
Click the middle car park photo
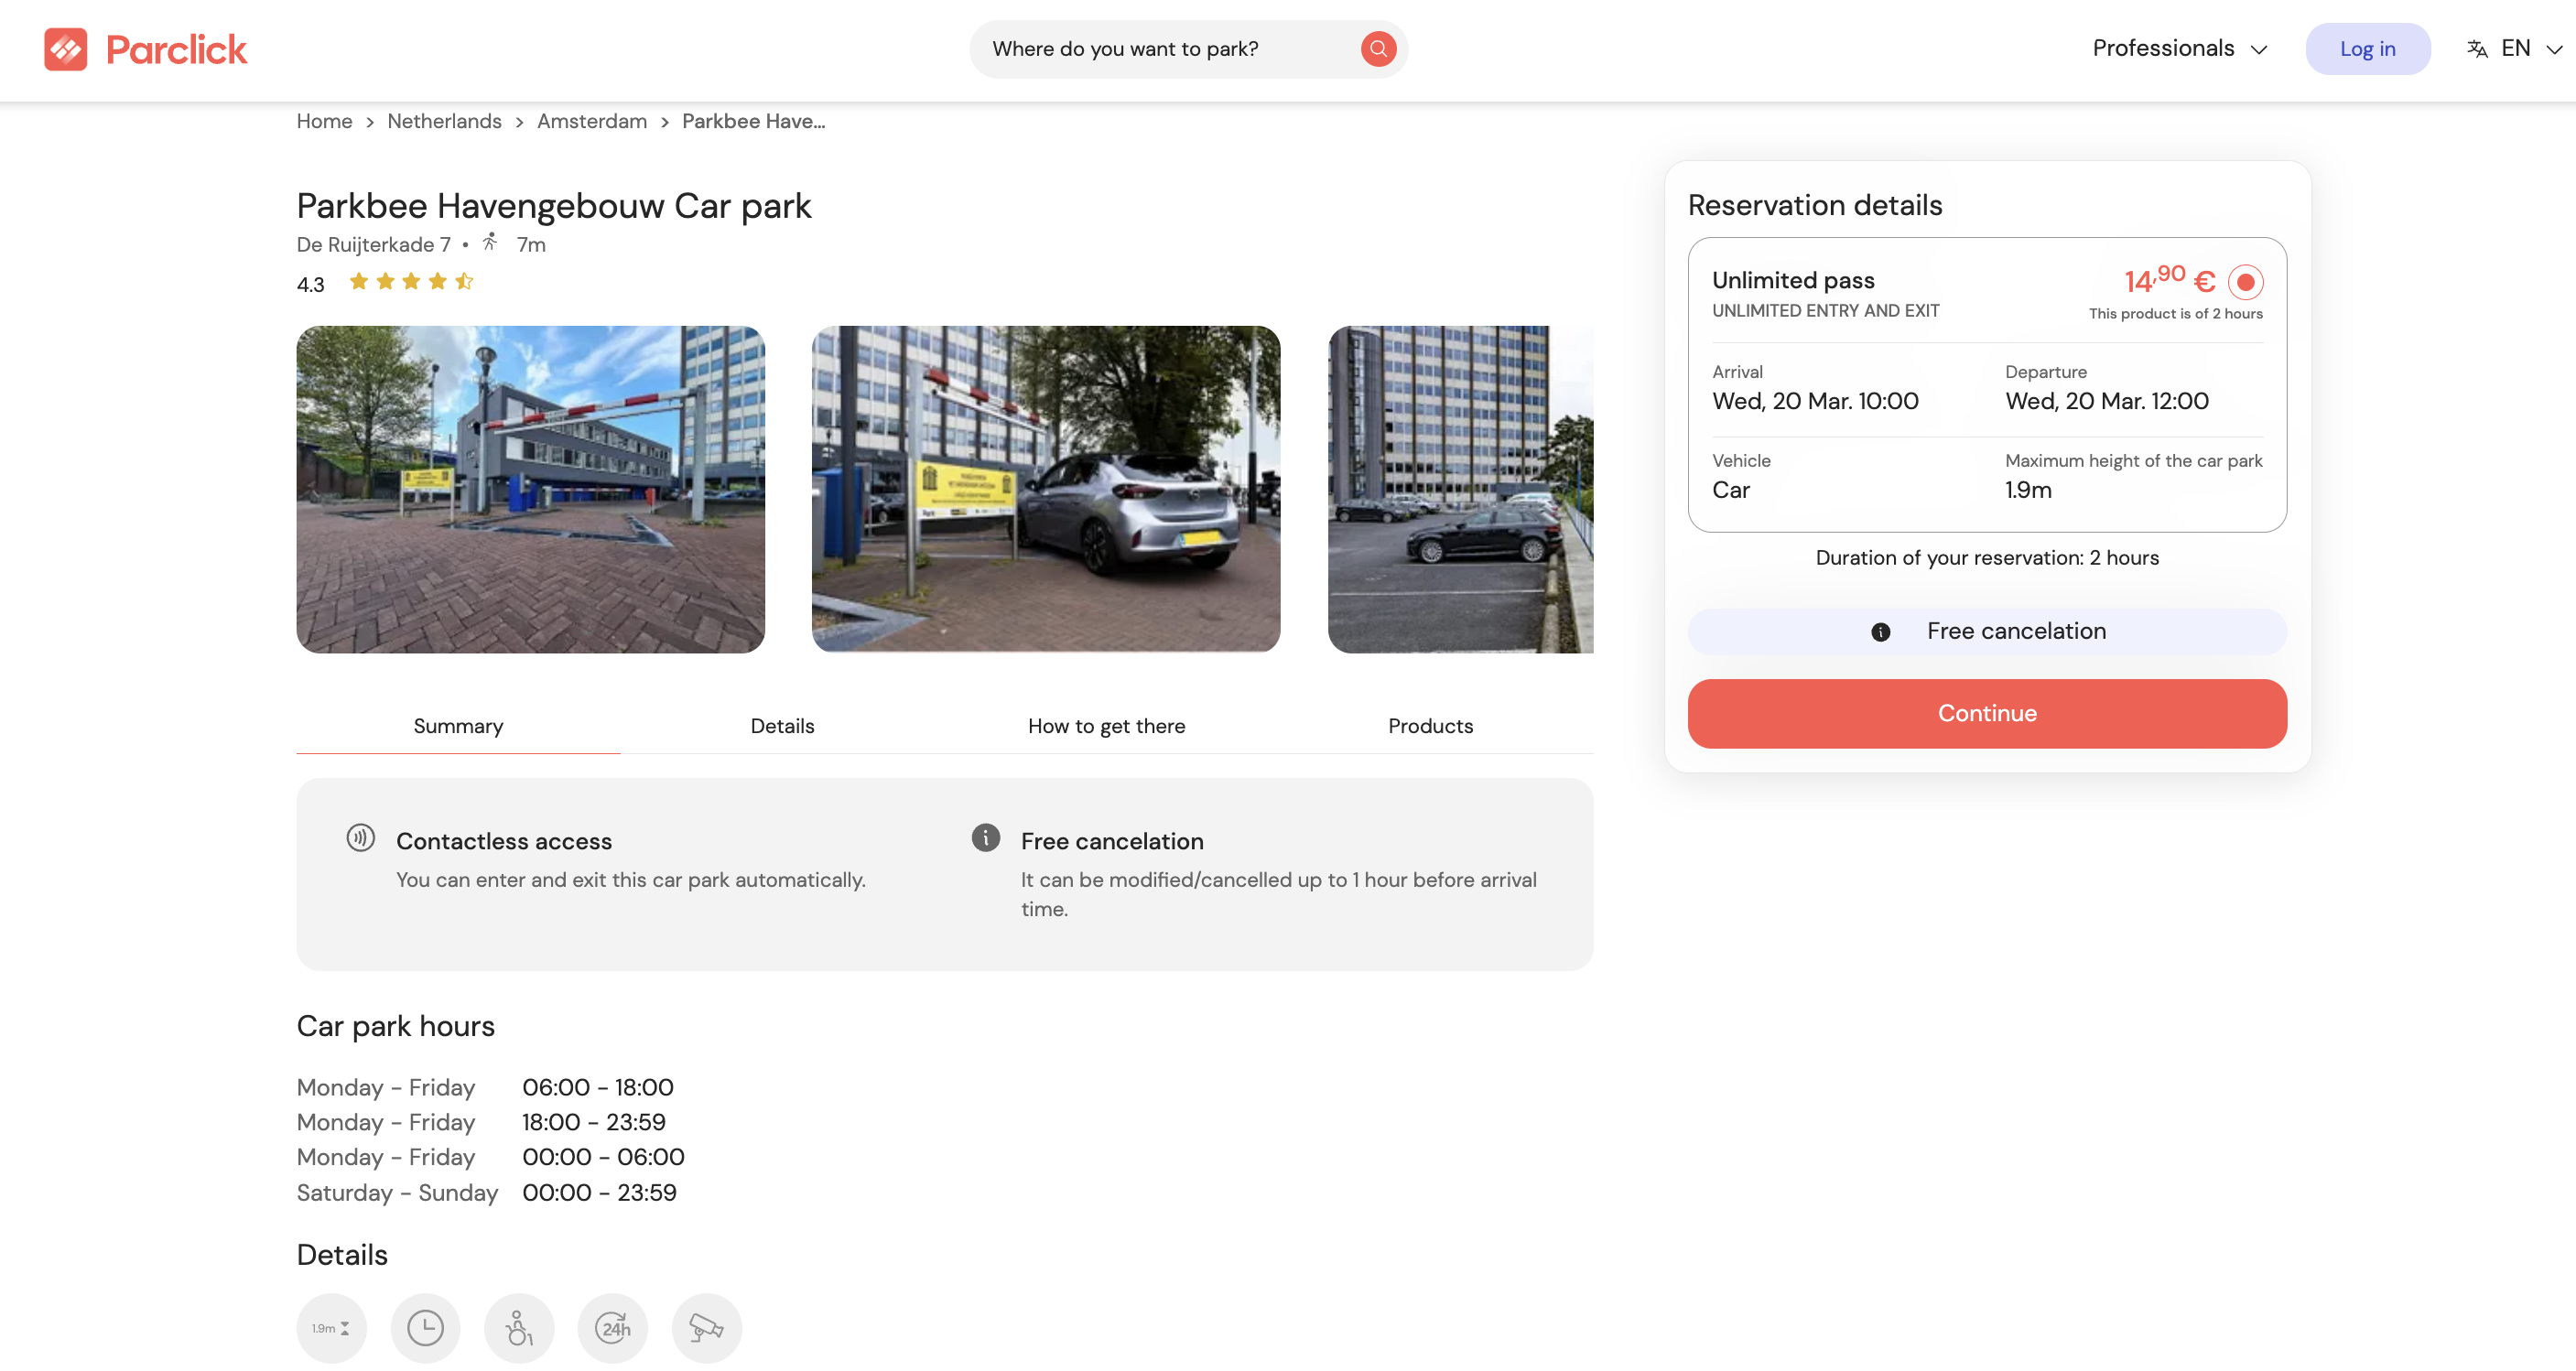click(x=1045, y=489)
